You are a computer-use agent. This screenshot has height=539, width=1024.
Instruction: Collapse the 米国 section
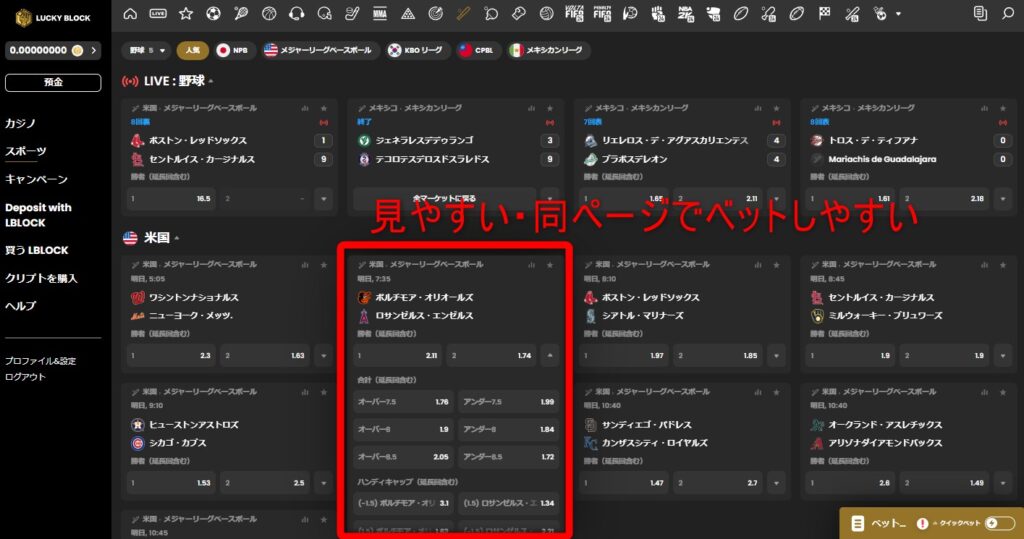176,238
